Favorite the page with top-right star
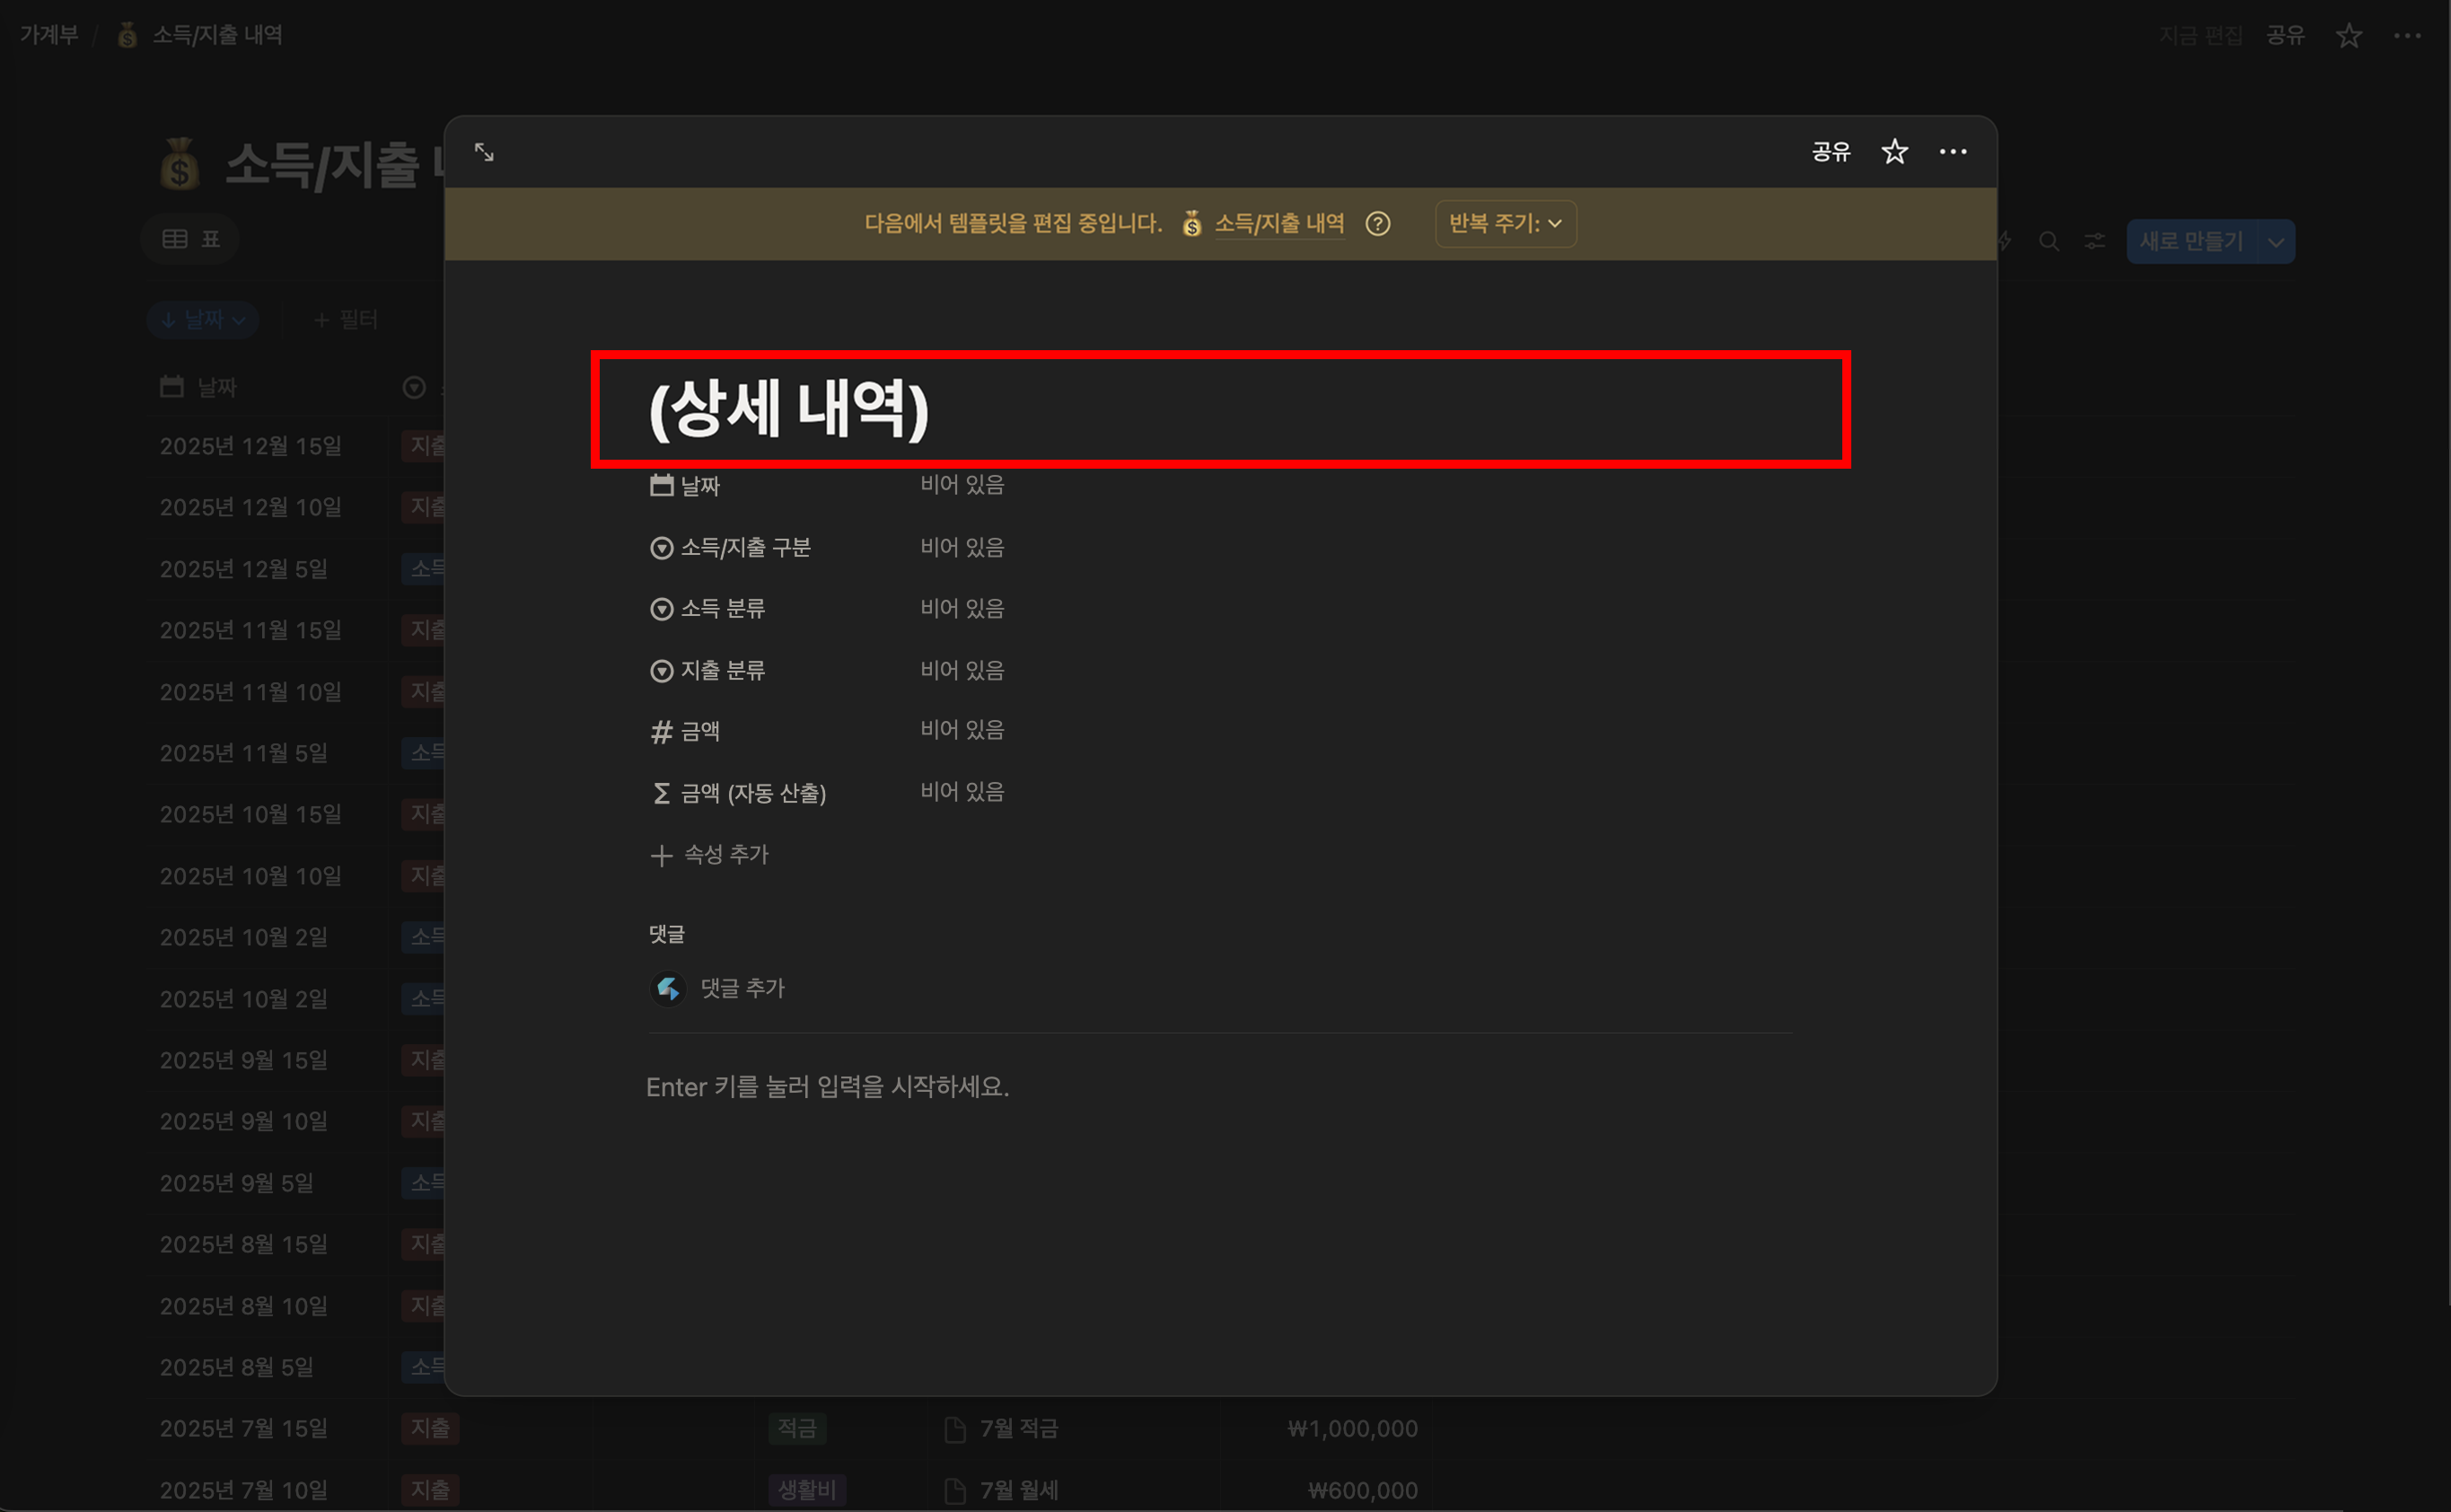The height and width of the screenshot is (1512, 2451). (x=2348, y=36)
